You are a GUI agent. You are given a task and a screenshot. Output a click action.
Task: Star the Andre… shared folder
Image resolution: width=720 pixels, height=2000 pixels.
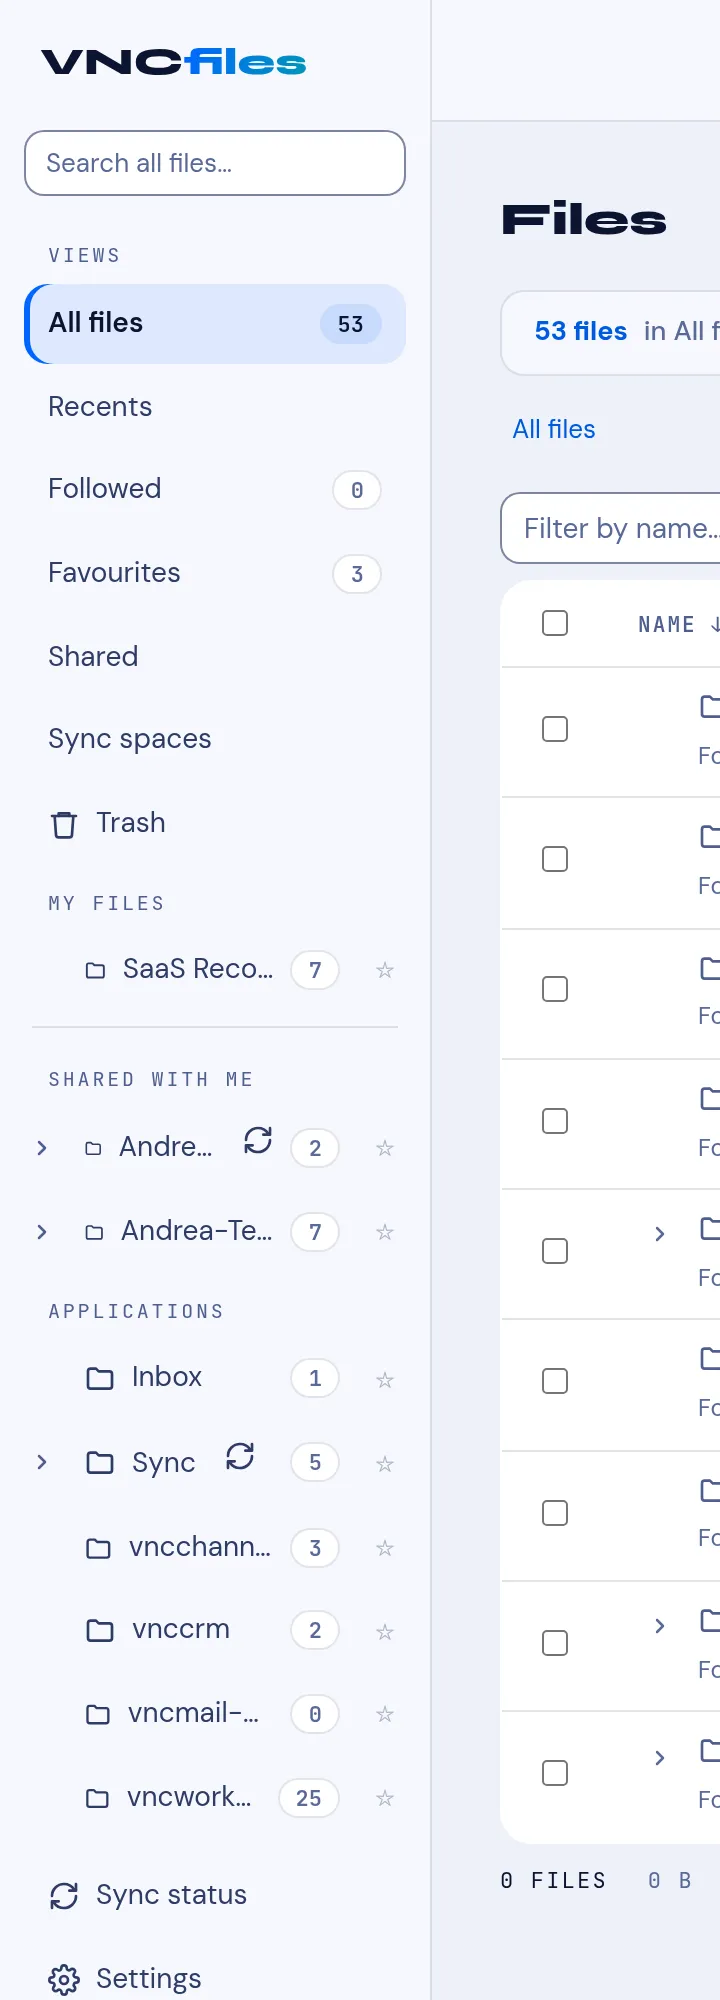(x=384, y=1148)
